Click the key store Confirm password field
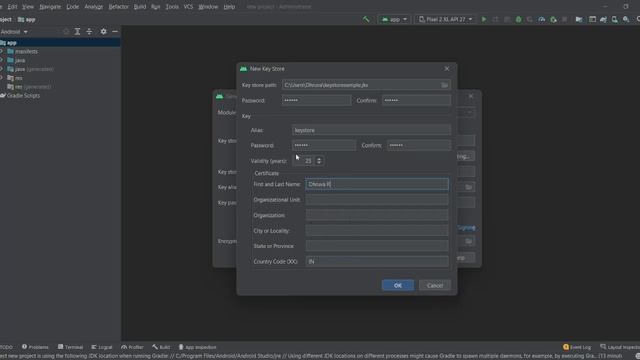 416,100
